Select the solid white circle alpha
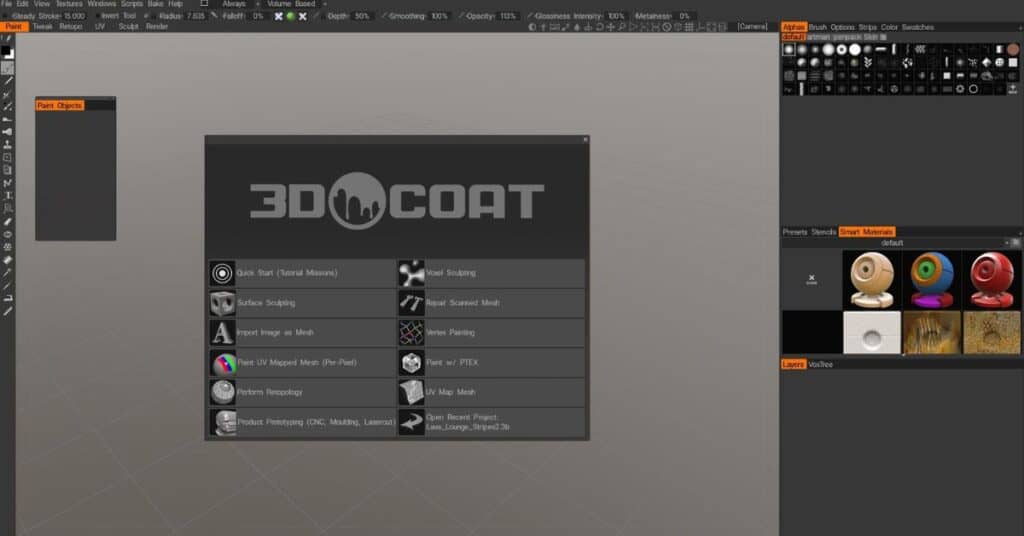The width and height of the screenshot is (1024, 536). [855, 50]
